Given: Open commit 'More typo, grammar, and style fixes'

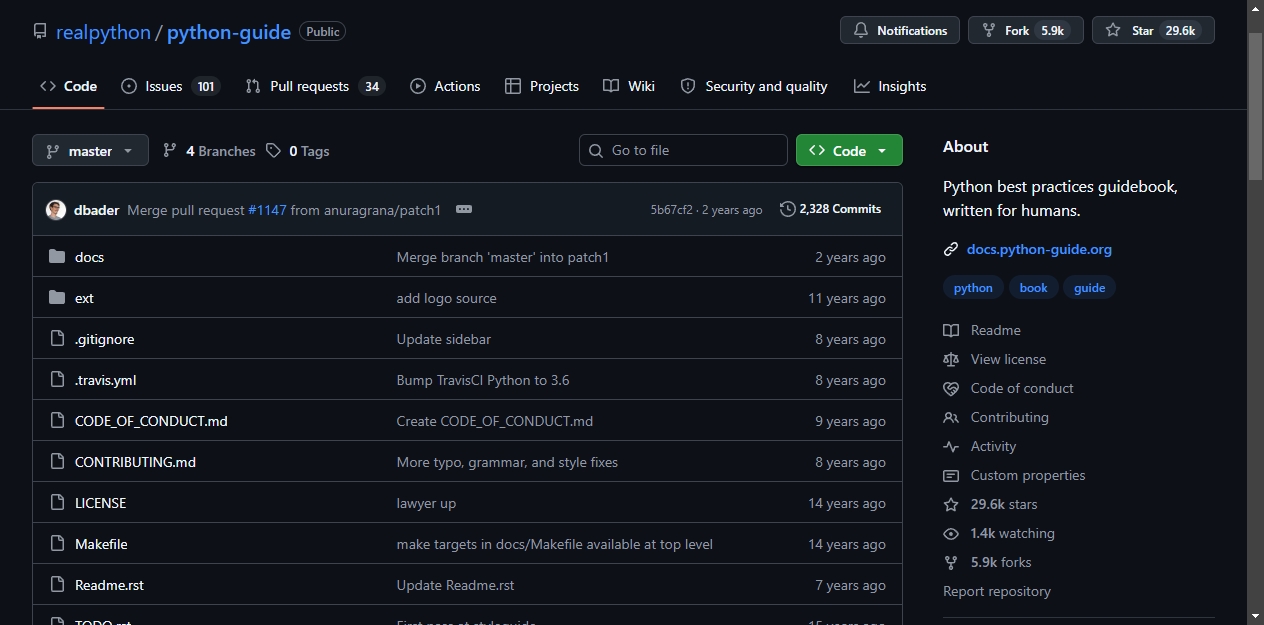Looking at the screenshot, I should pyautogui.click(x=507, y=462).
